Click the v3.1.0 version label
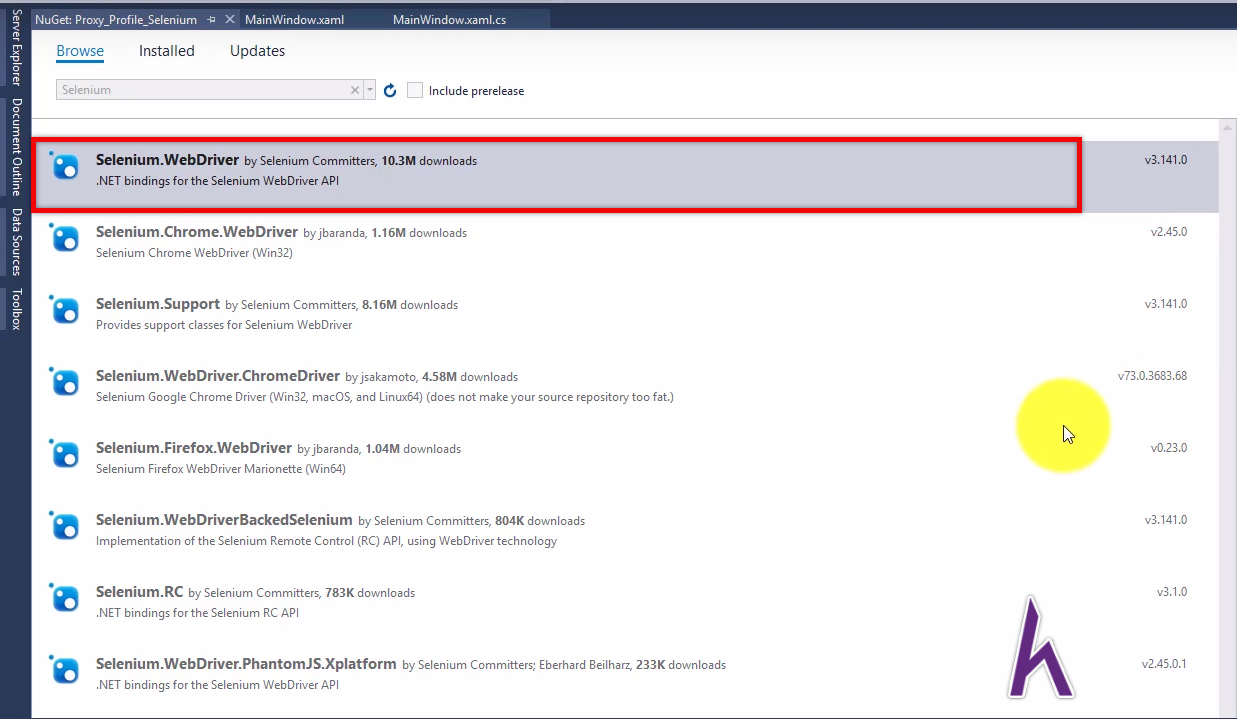 [x=1172, y=592]
